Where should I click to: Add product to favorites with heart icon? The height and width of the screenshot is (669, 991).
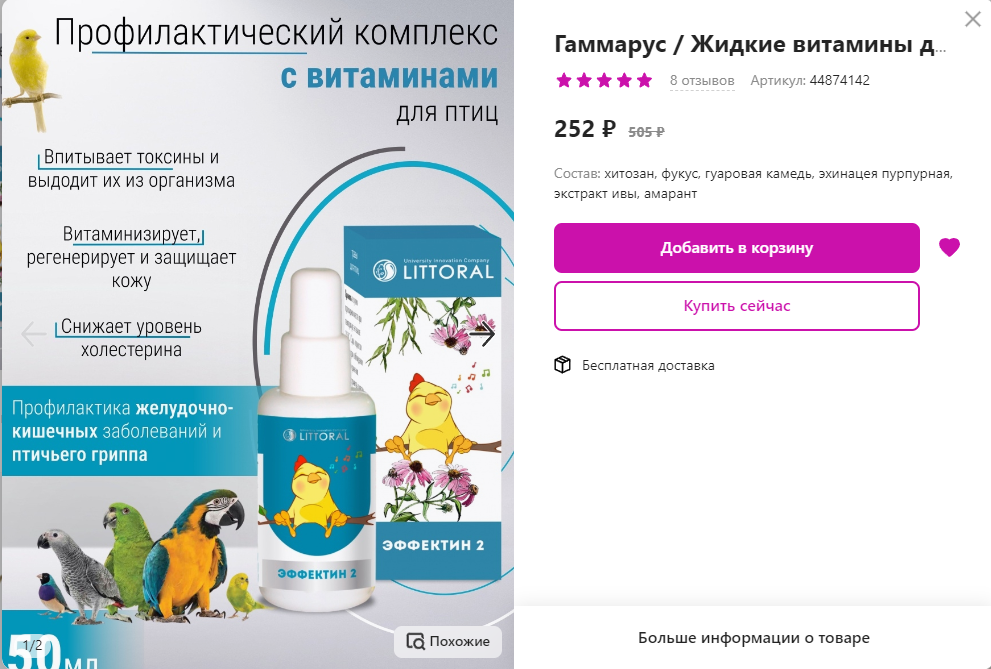[949, 247]
